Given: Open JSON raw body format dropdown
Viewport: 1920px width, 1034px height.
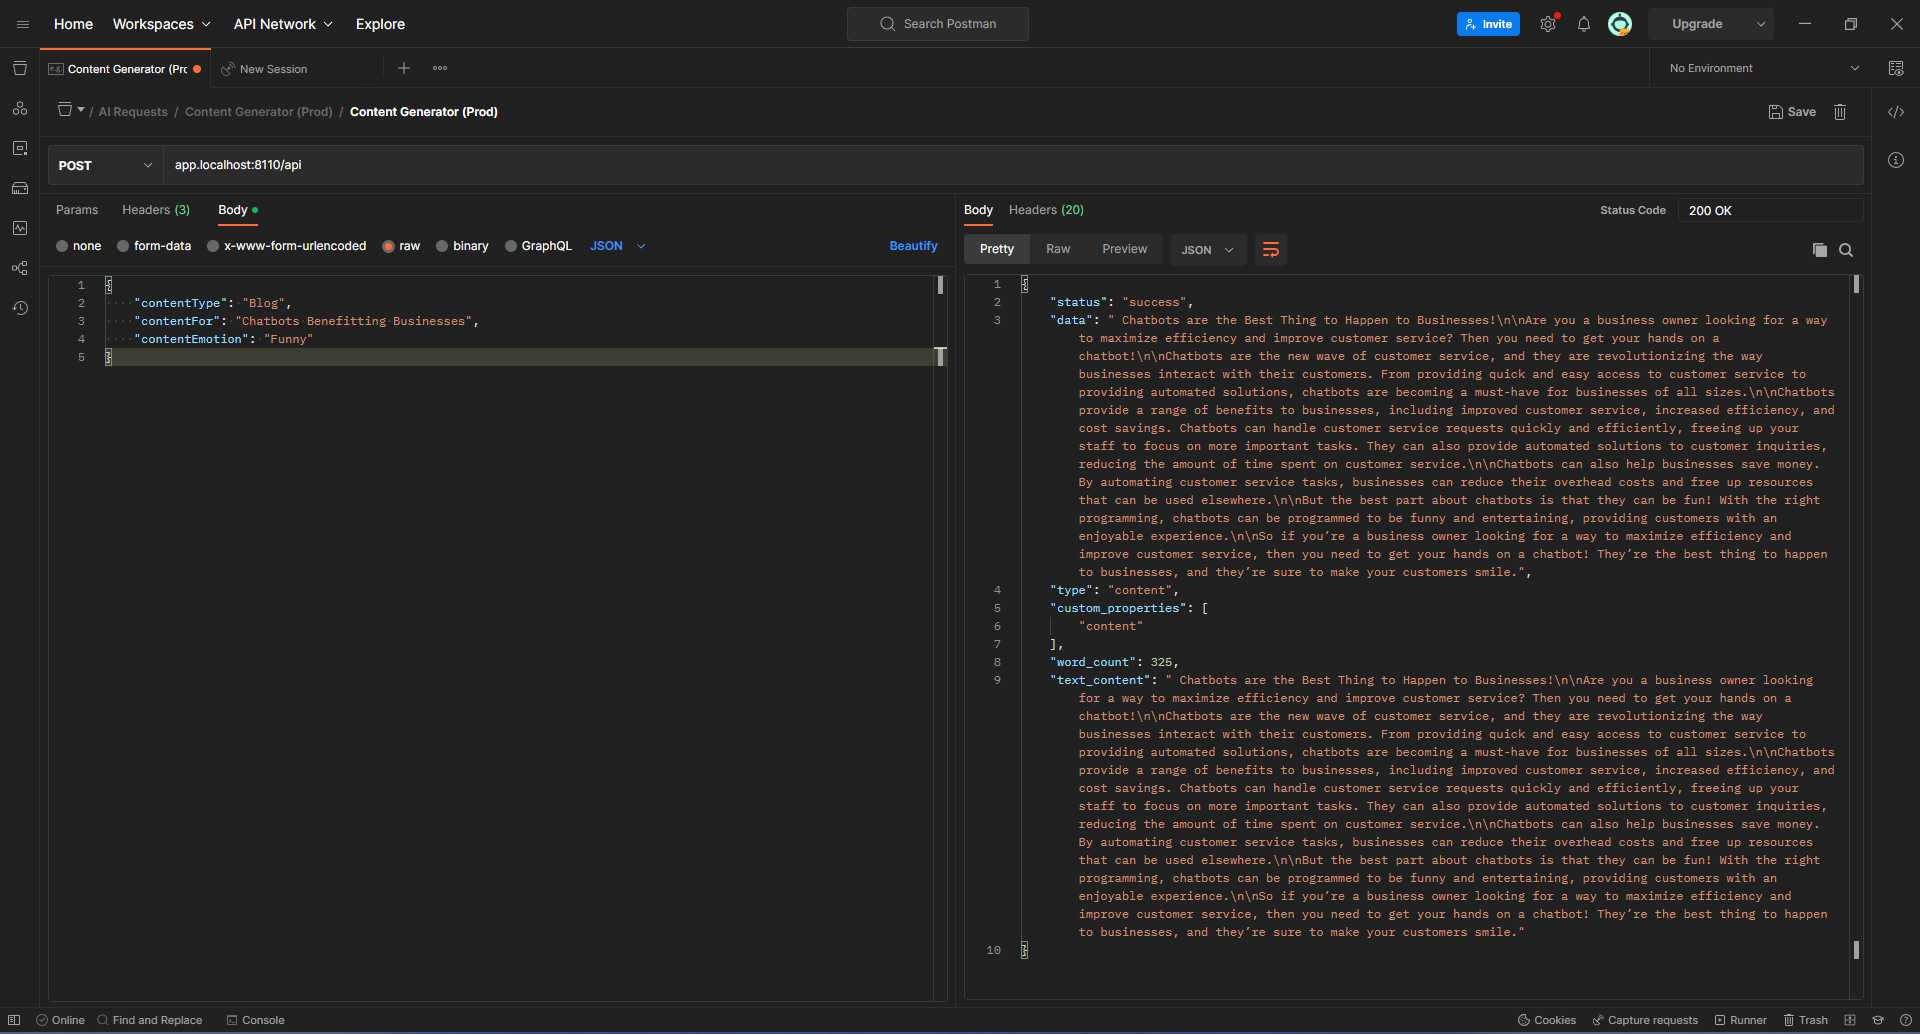Looking at the screenshot, I should (x=618, y=246).
